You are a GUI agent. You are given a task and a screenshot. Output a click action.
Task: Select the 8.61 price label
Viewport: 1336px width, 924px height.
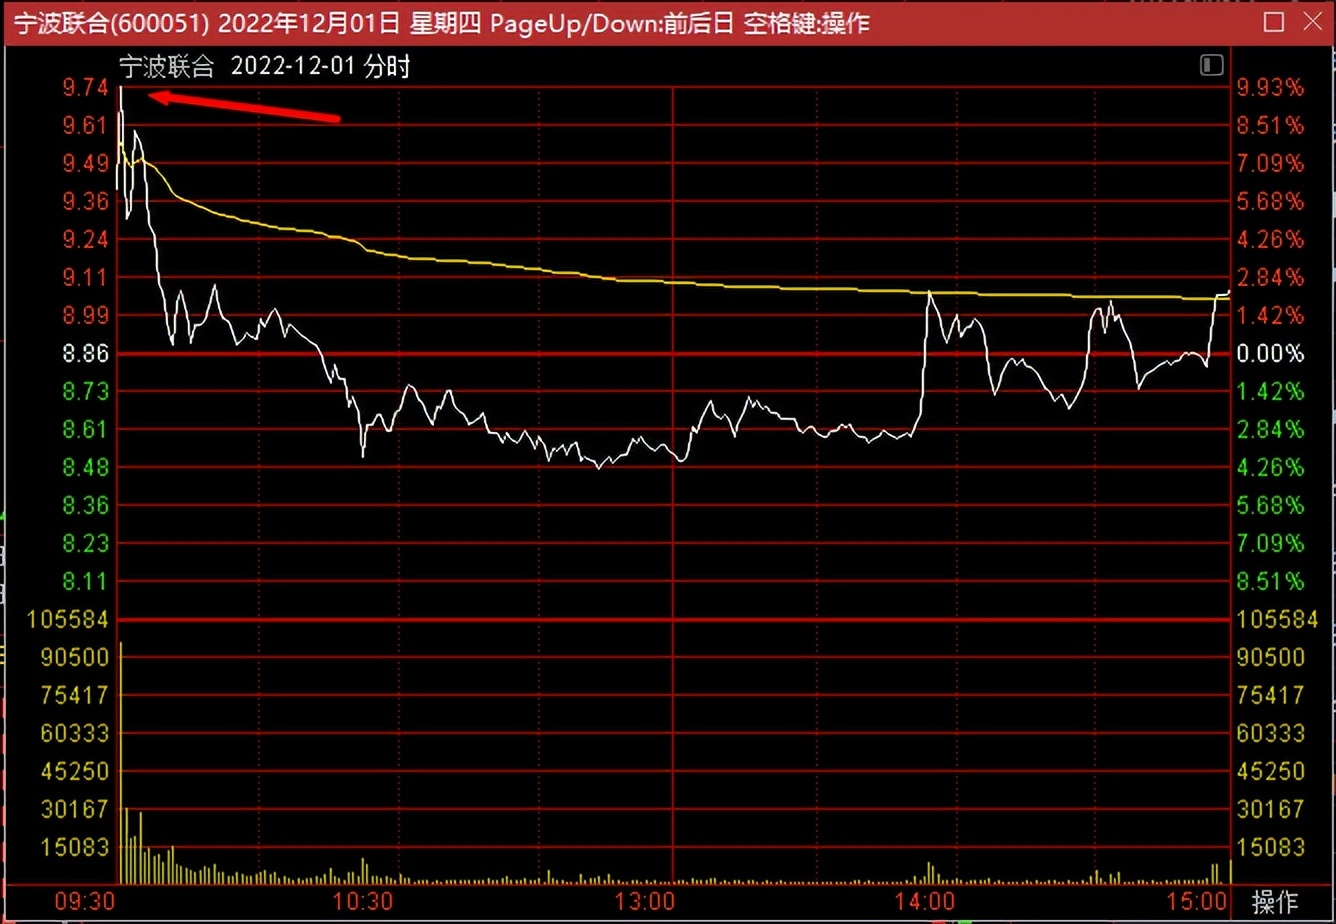(x=84, y=429)
